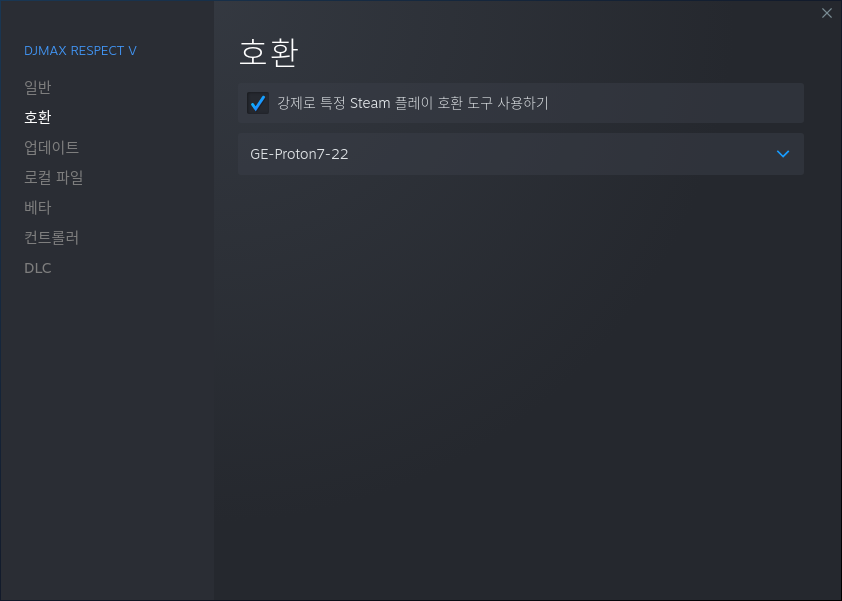The image size is (842, 601).
Task: Open the 베타 tab
Action: coord(38,207)
